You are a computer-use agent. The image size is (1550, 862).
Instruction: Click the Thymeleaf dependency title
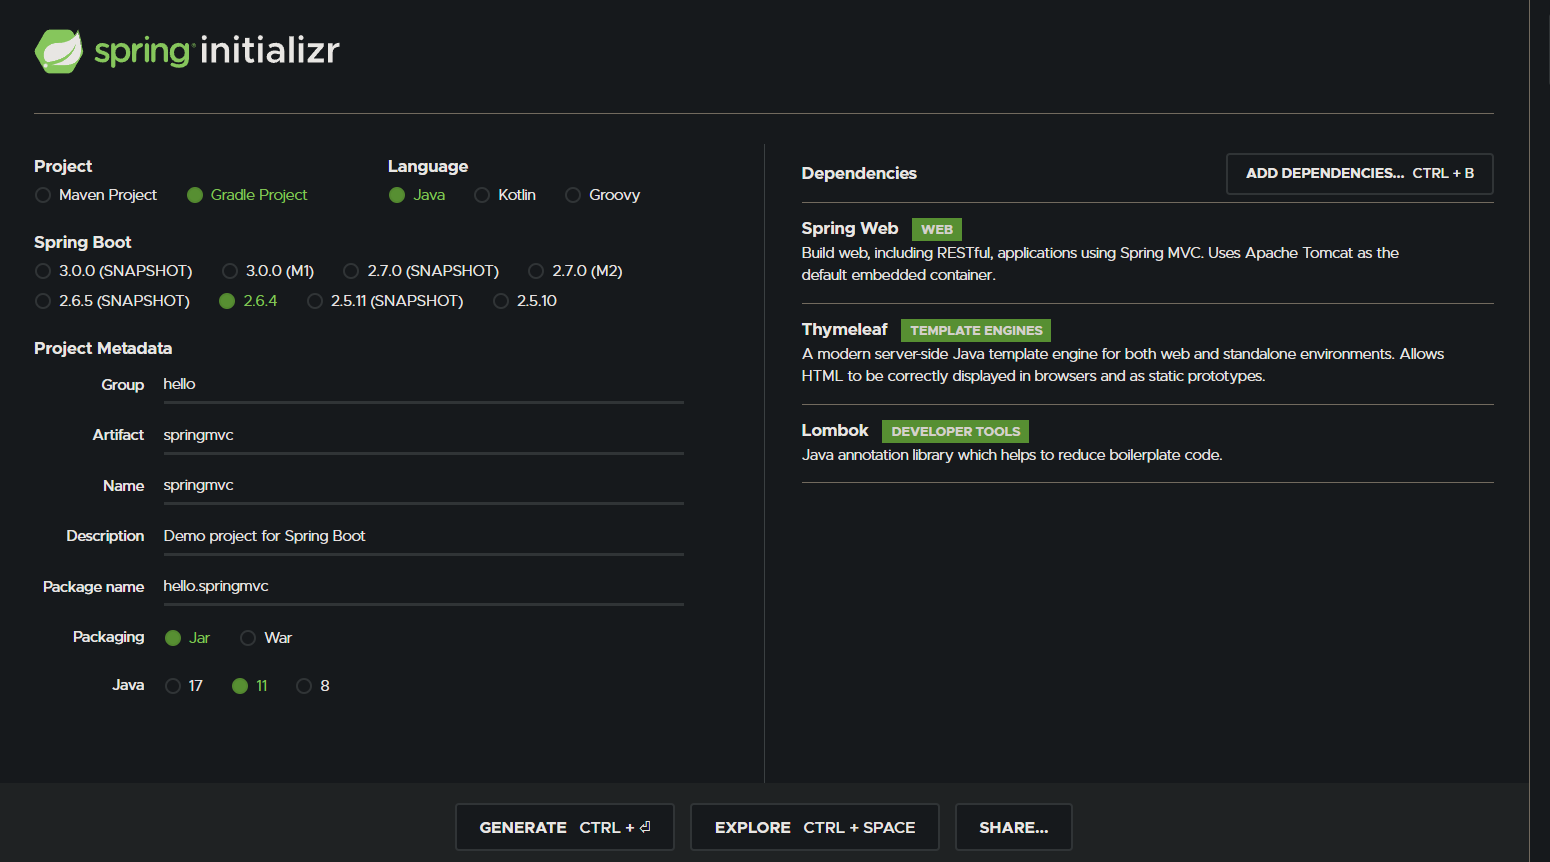coord(844,330)
